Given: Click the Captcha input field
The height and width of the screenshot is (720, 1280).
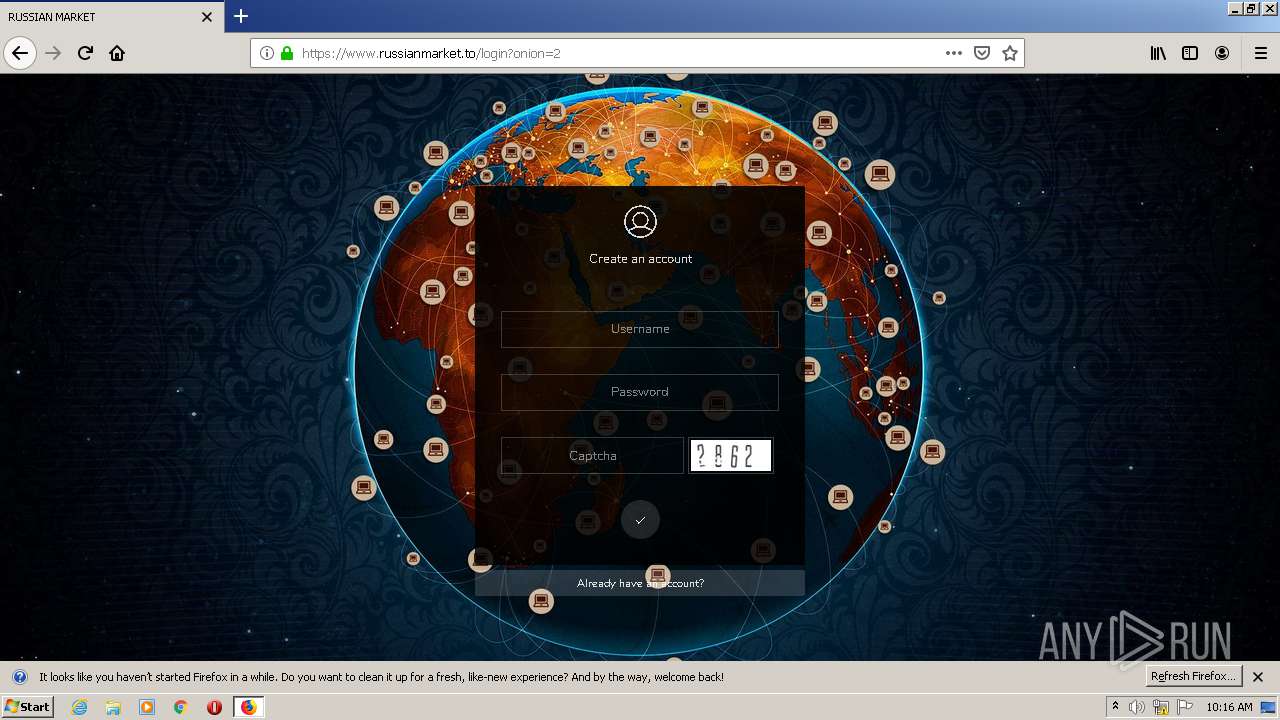Looking at the screenshot, I should [592, 456].
